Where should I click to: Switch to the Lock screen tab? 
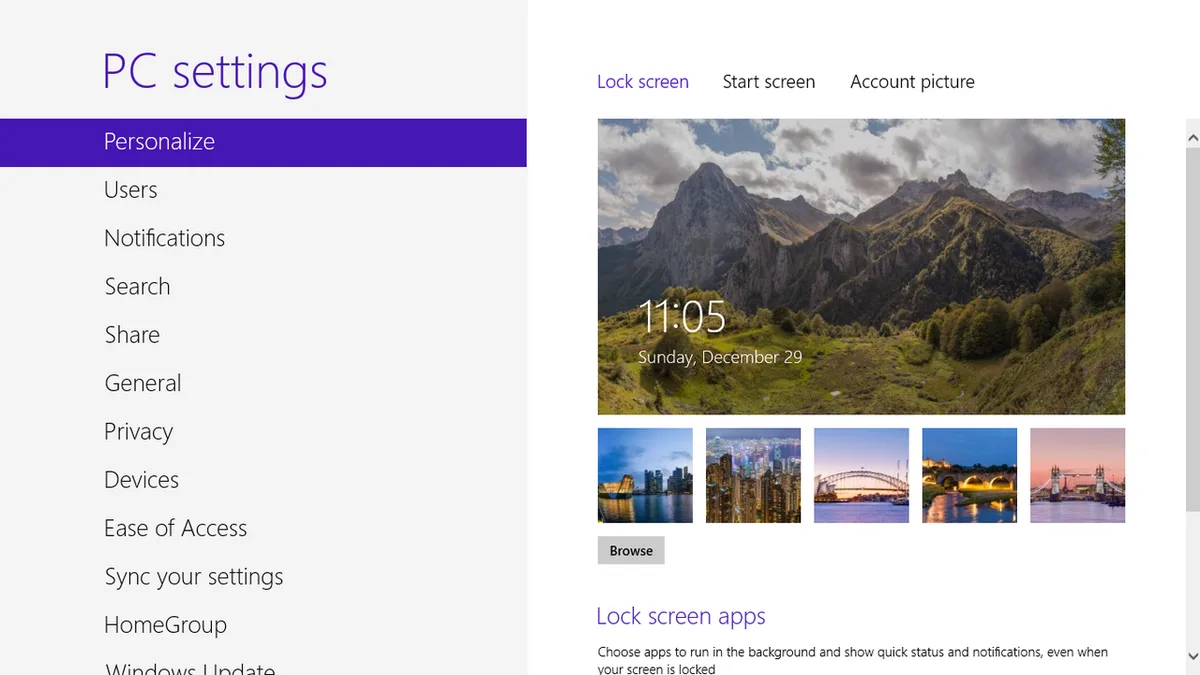pyautogui.click(x=643, y=82)
